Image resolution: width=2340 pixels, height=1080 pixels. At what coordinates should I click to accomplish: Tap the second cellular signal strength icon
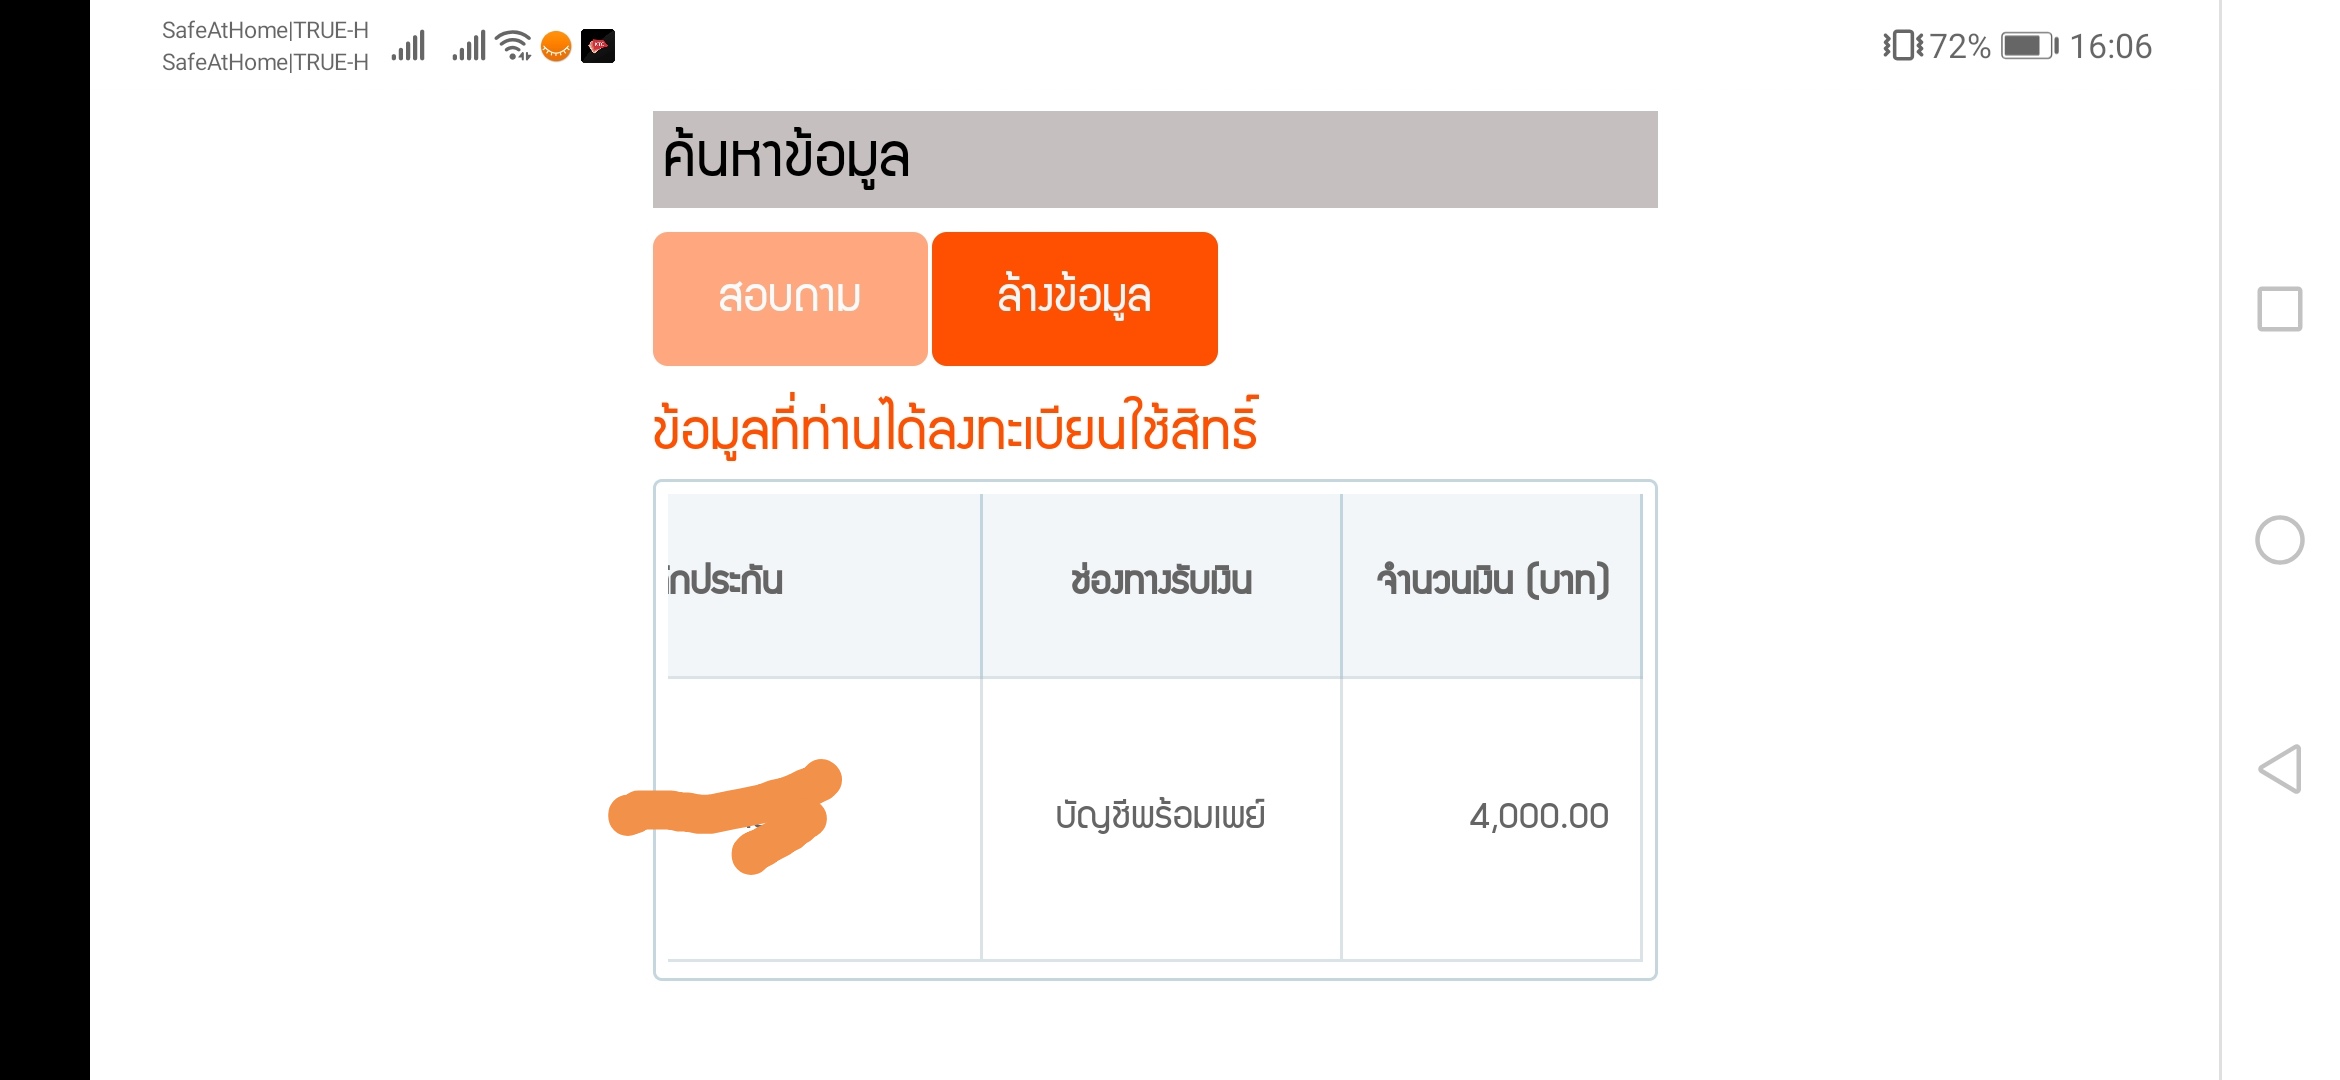pyautogui.click(x=469, y=46)
